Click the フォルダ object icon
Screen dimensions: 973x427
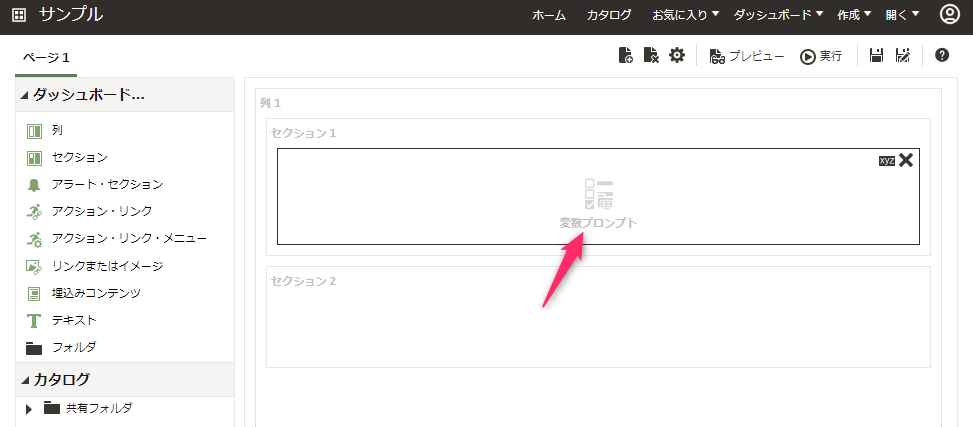[x=34, y=348]
